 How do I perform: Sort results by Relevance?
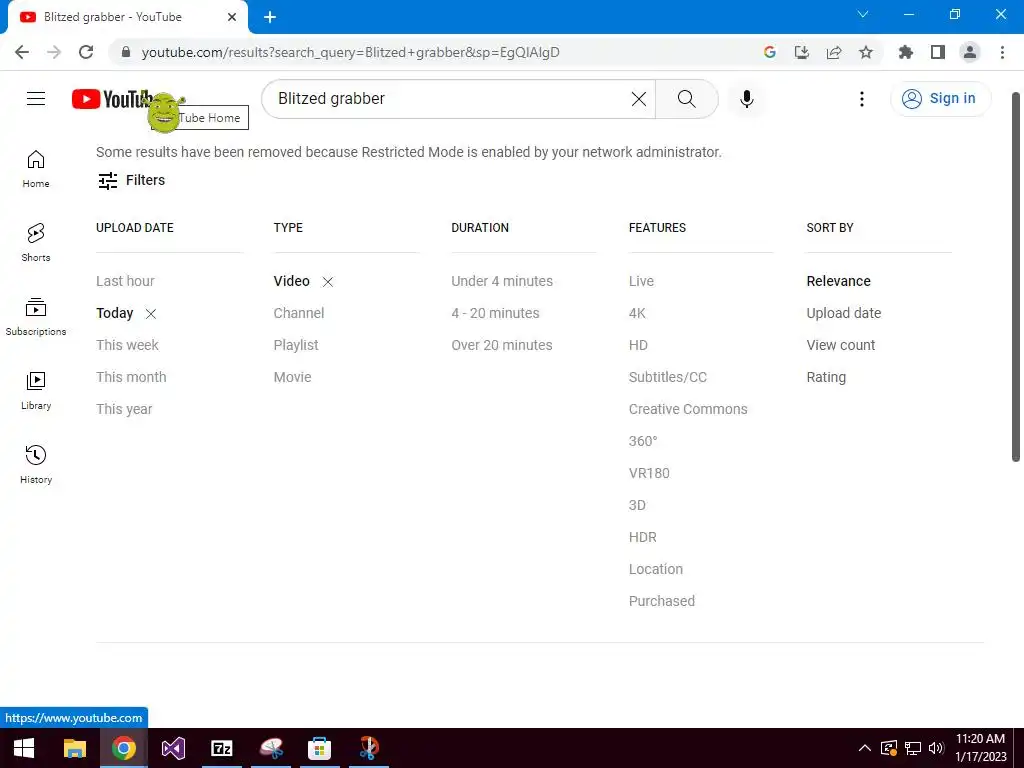(x=839, y=281)
